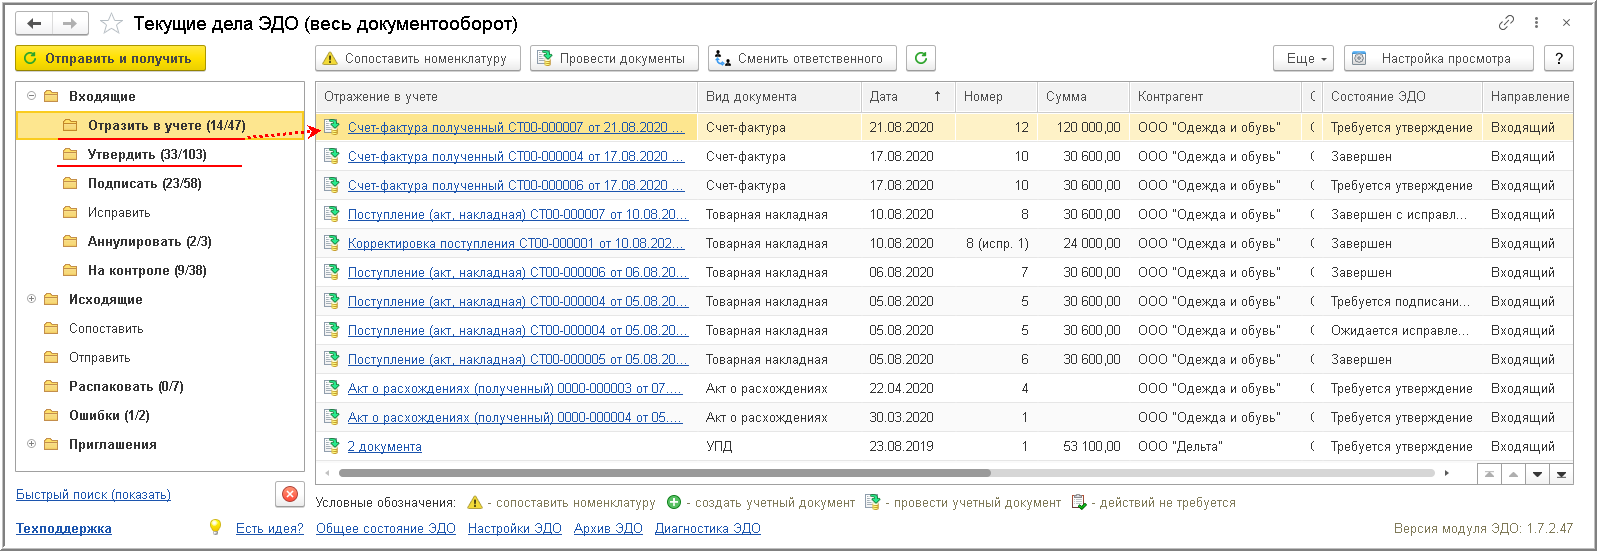Click the Сменить ответственного button
Image resolution: width=1597 pixels, height=551 pixels.
point(802,58)
